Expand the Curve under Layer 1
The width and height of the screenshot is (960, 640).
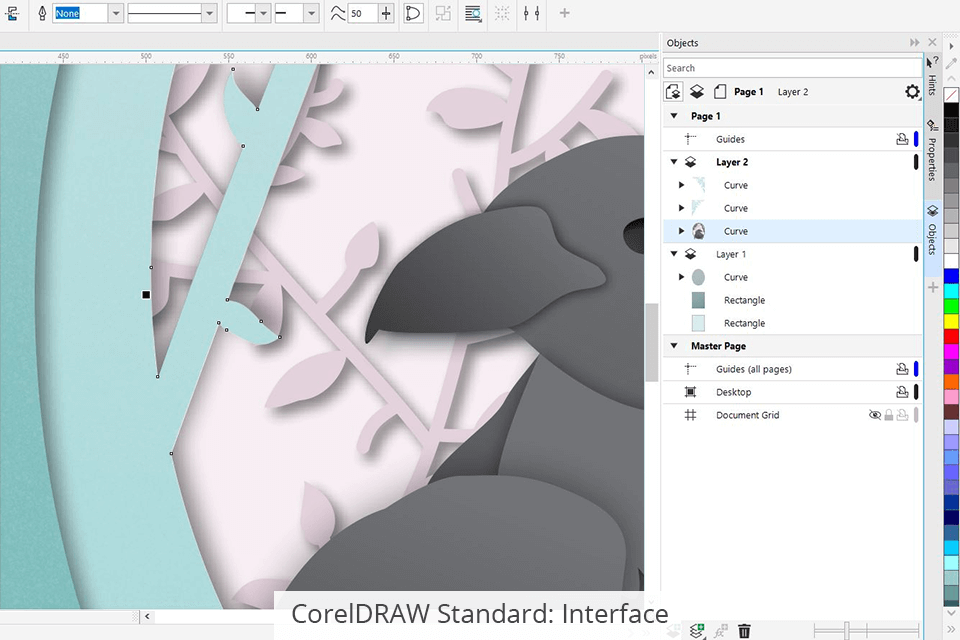(x=681, y=277)
